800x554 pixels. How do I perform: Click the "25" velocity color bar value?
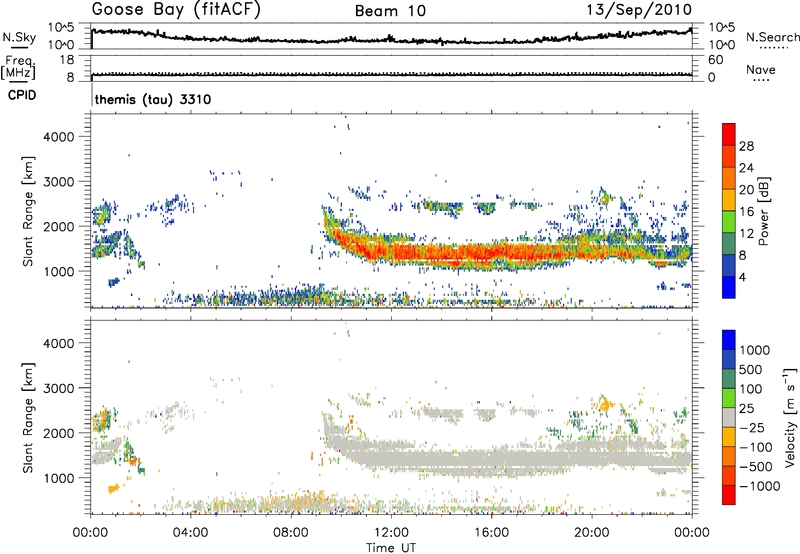tap(746, 409)
